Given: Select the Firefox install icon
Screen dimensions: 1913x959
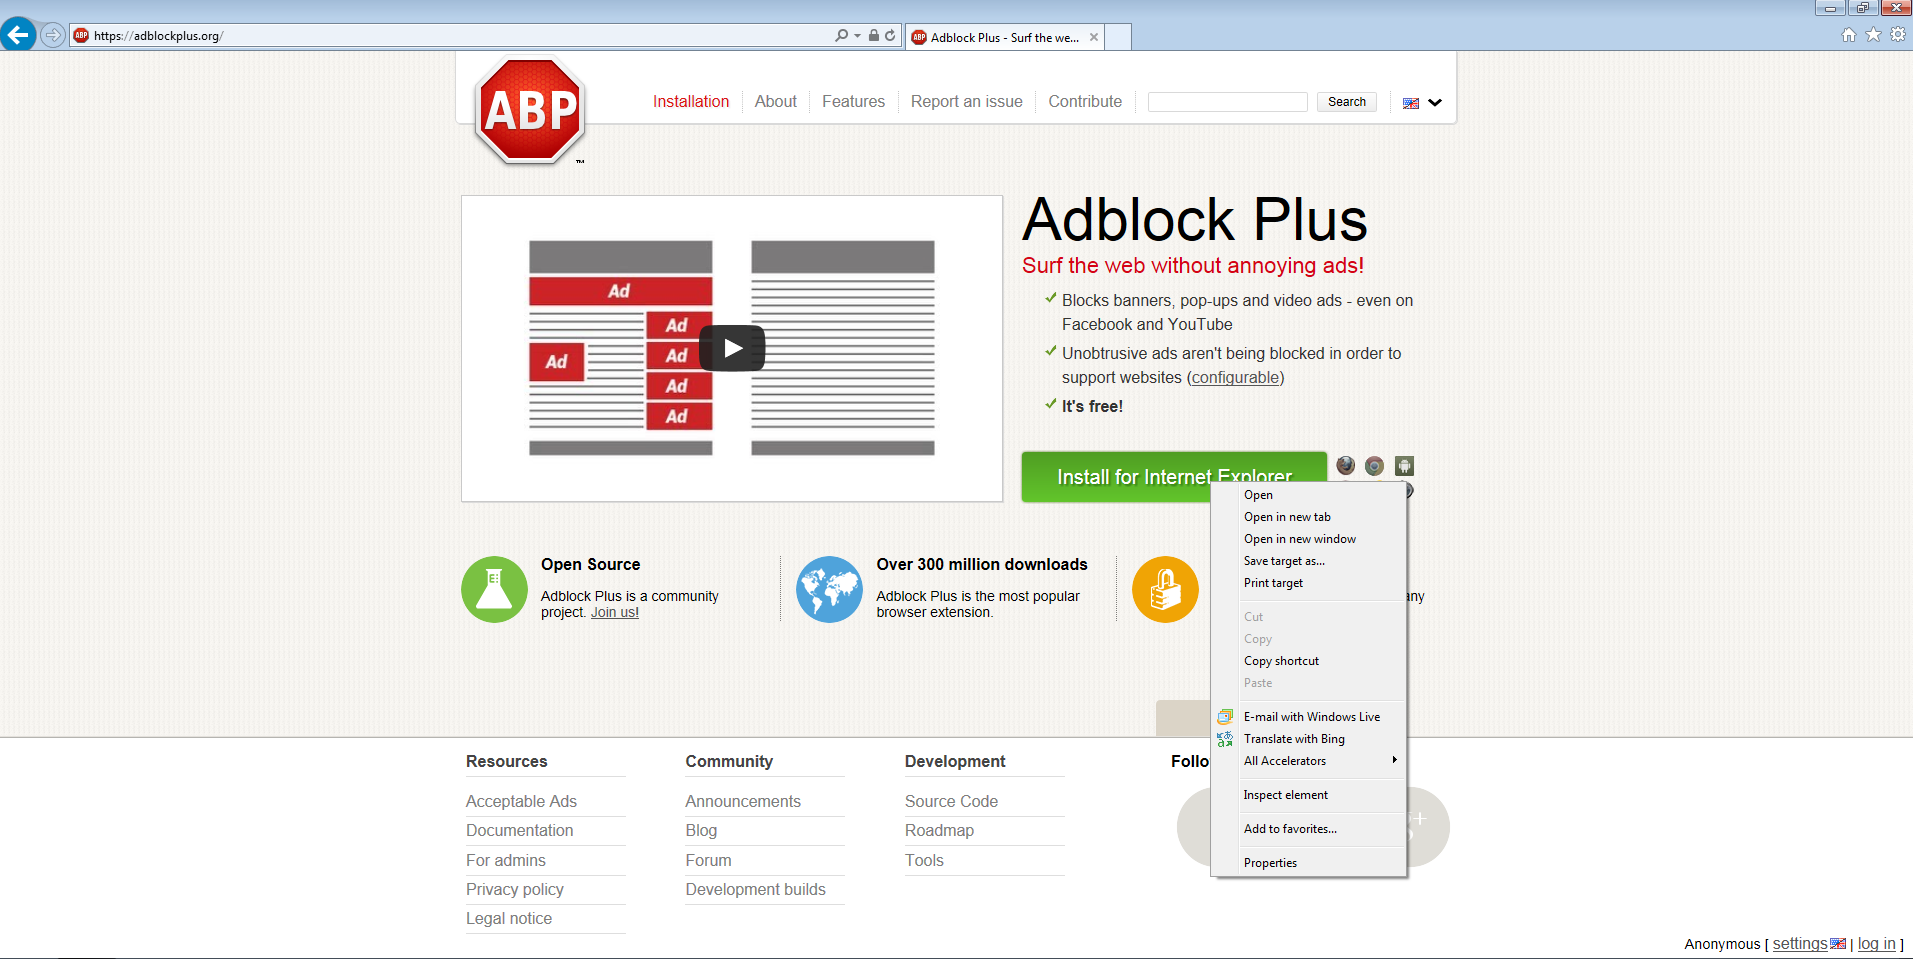Looking at the screenshot, I should click(x=1346, y=466).
